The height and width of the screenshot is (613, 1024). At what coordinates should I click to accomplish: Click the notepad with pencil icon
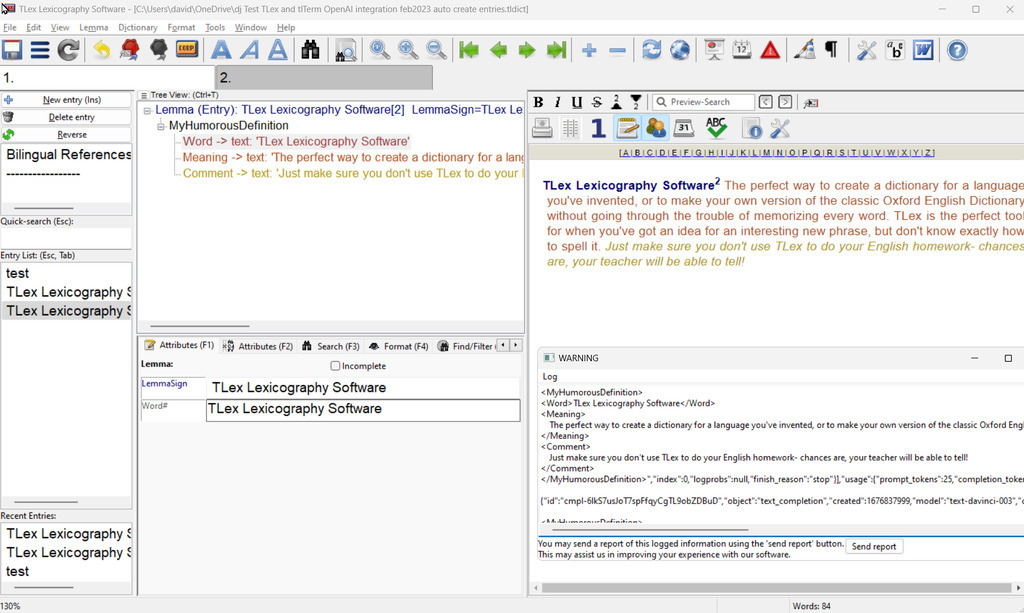pos(628,128)
